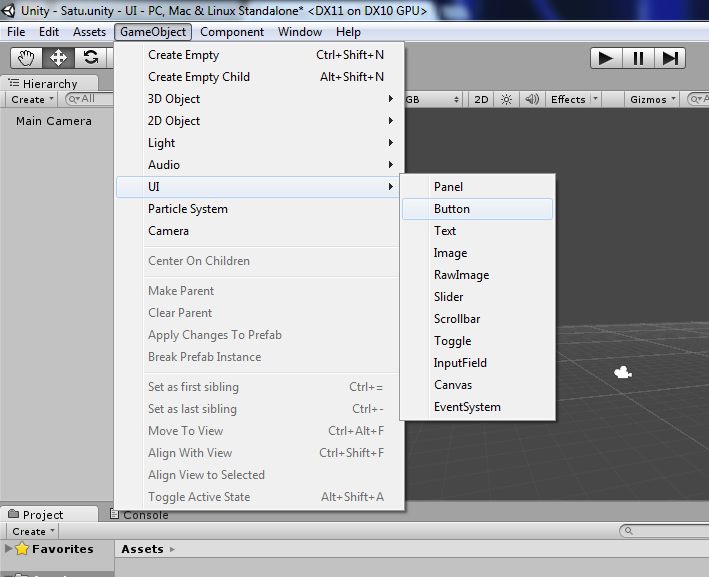Open the Project Create dropdown
Screen dimensions: 709x577
pos(33,531)
